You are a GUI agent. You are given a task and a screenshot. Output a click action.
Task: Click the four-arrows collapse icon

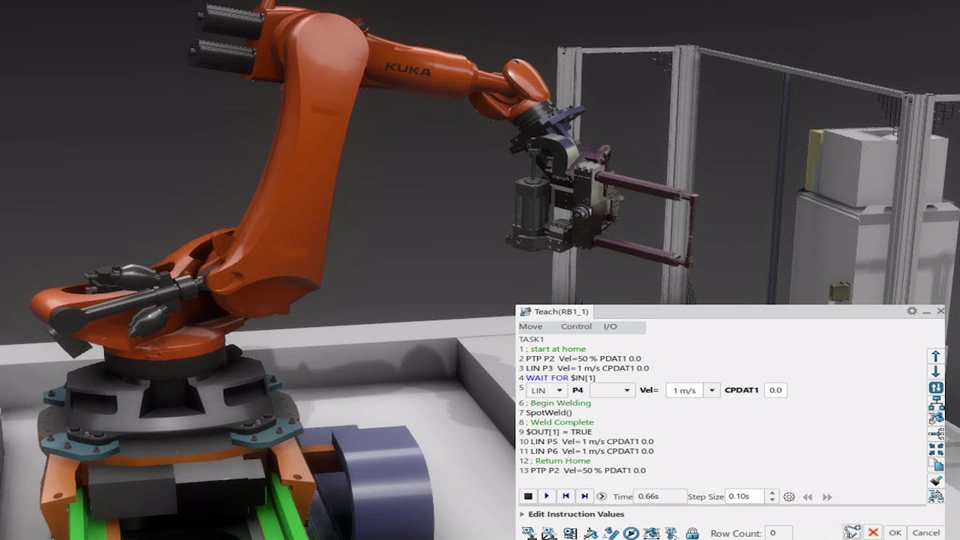click(936, 449)
